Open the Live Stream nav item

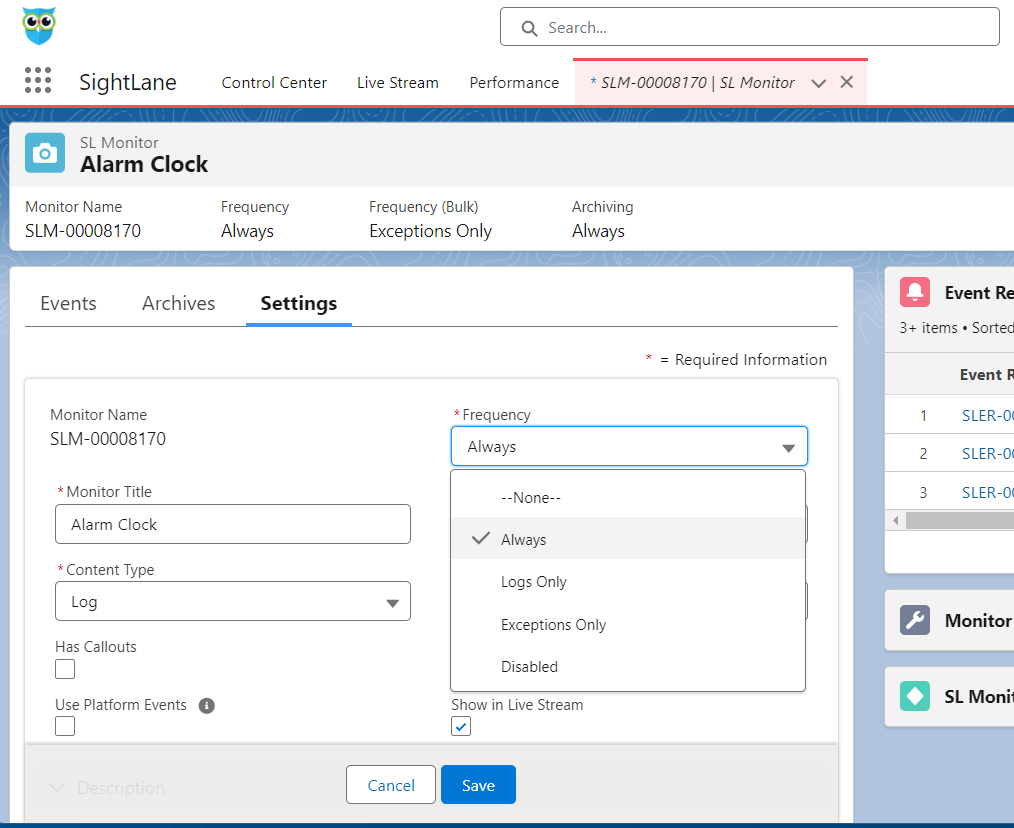click(398, 83)
